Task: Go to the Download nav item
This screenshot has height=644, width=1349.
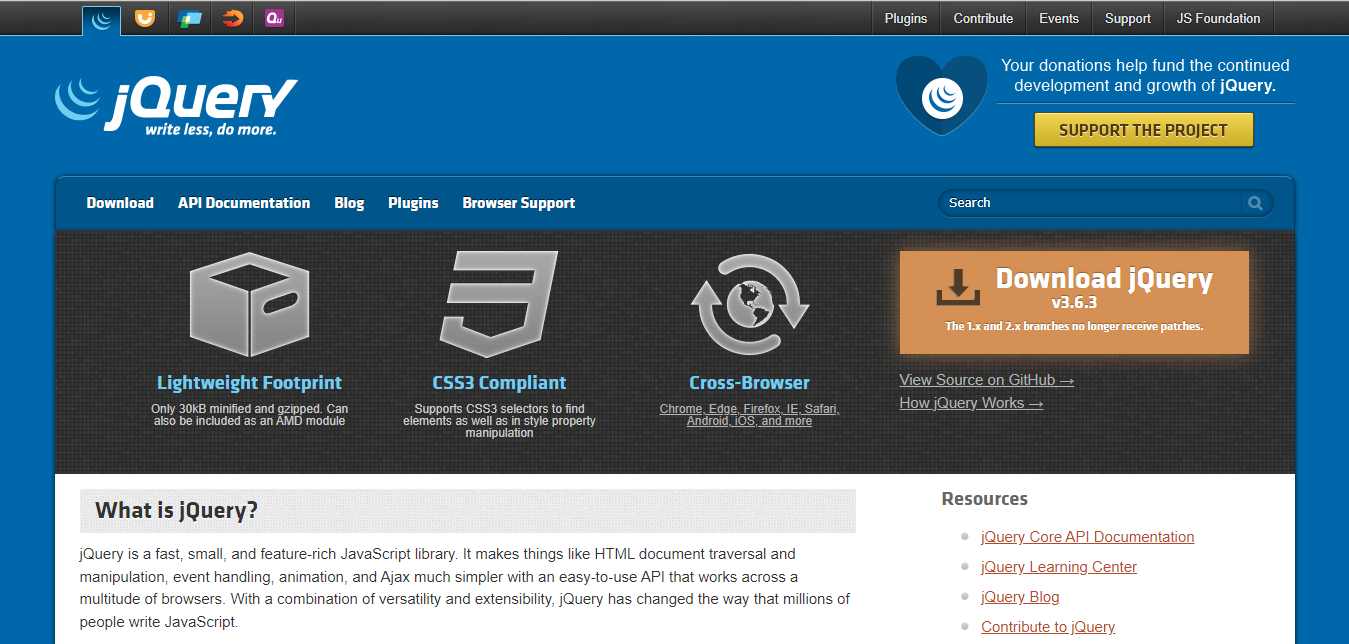Action: (x=120, y=203)
